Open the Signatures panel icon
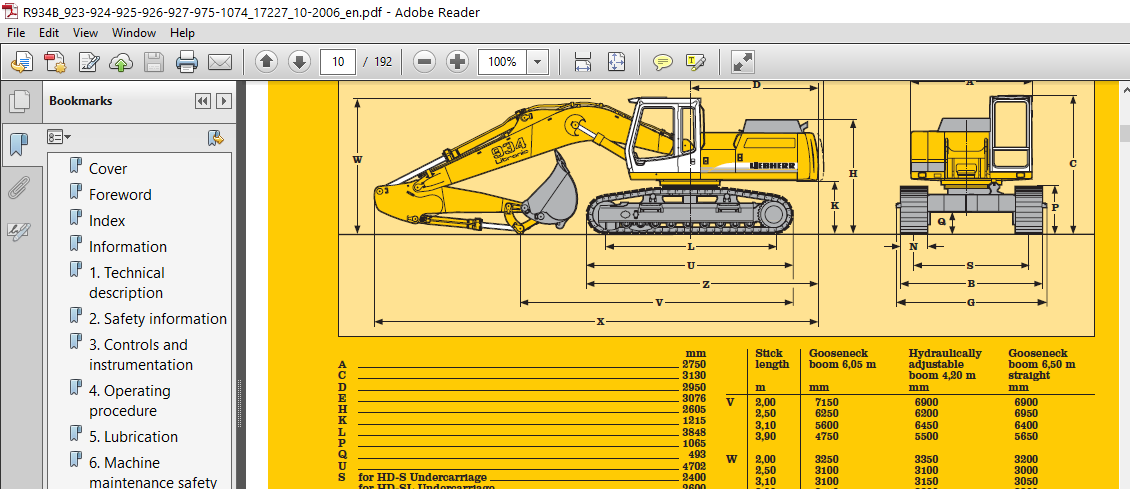Viewport: 1130px width, 489px height. point(19,231)
